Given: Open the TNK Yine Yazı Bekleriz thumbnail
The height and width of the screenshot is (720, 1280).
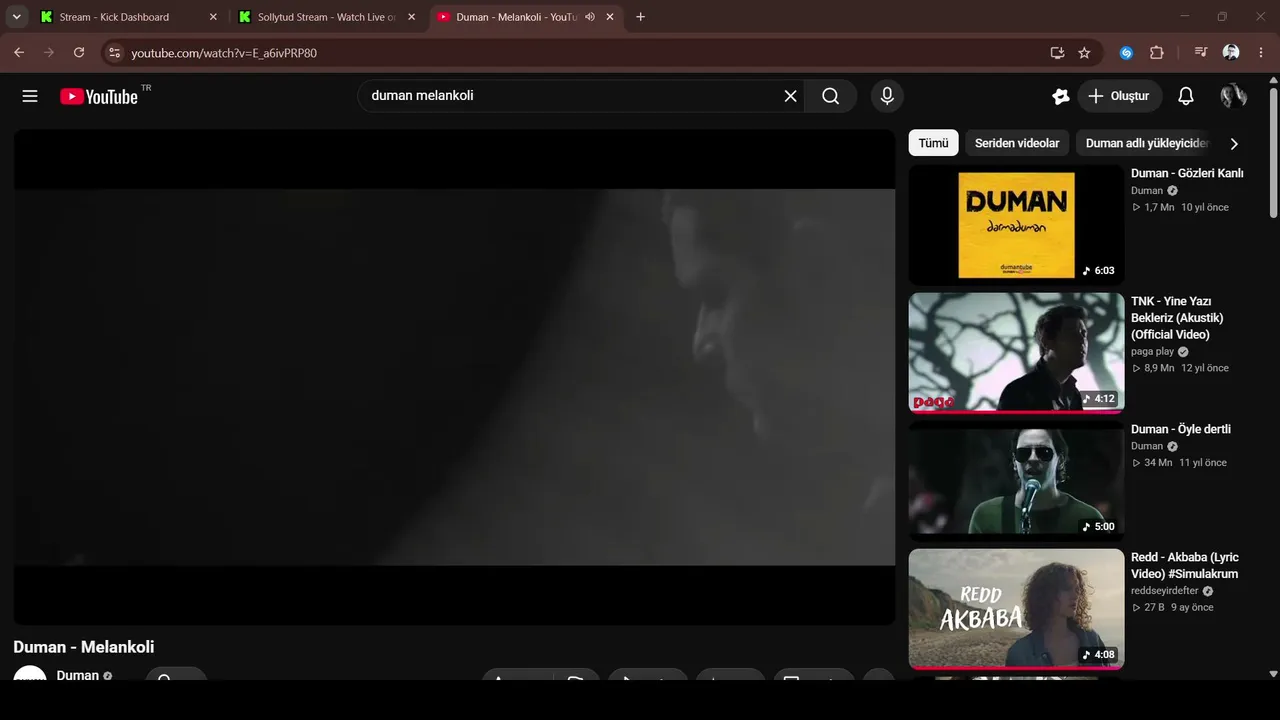Looking at the screenshot, I should pos(1016,353).
